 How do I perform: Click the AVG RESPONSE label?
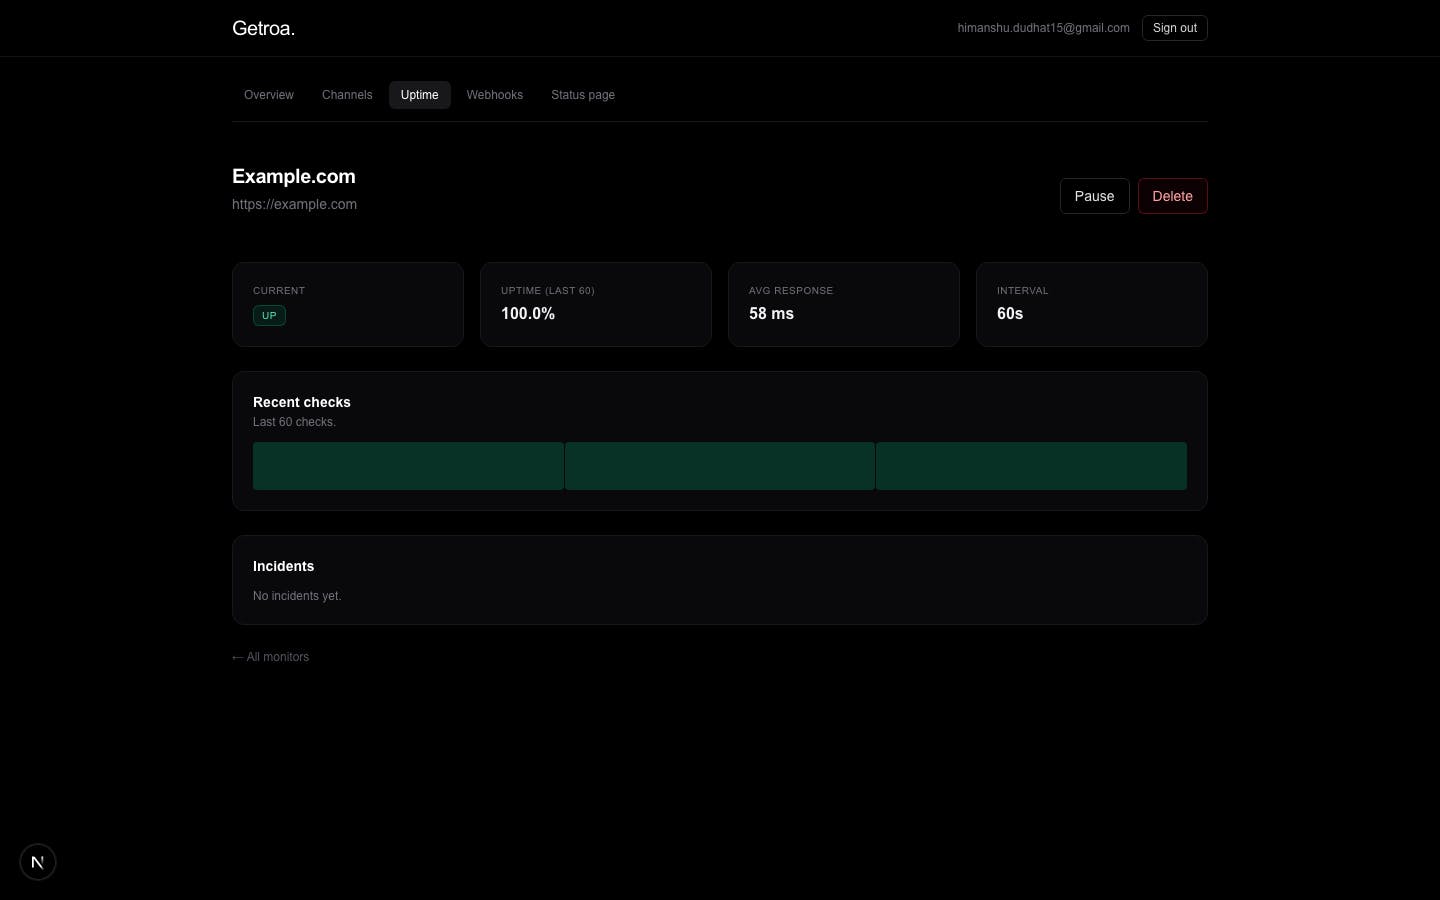[791, 291]
